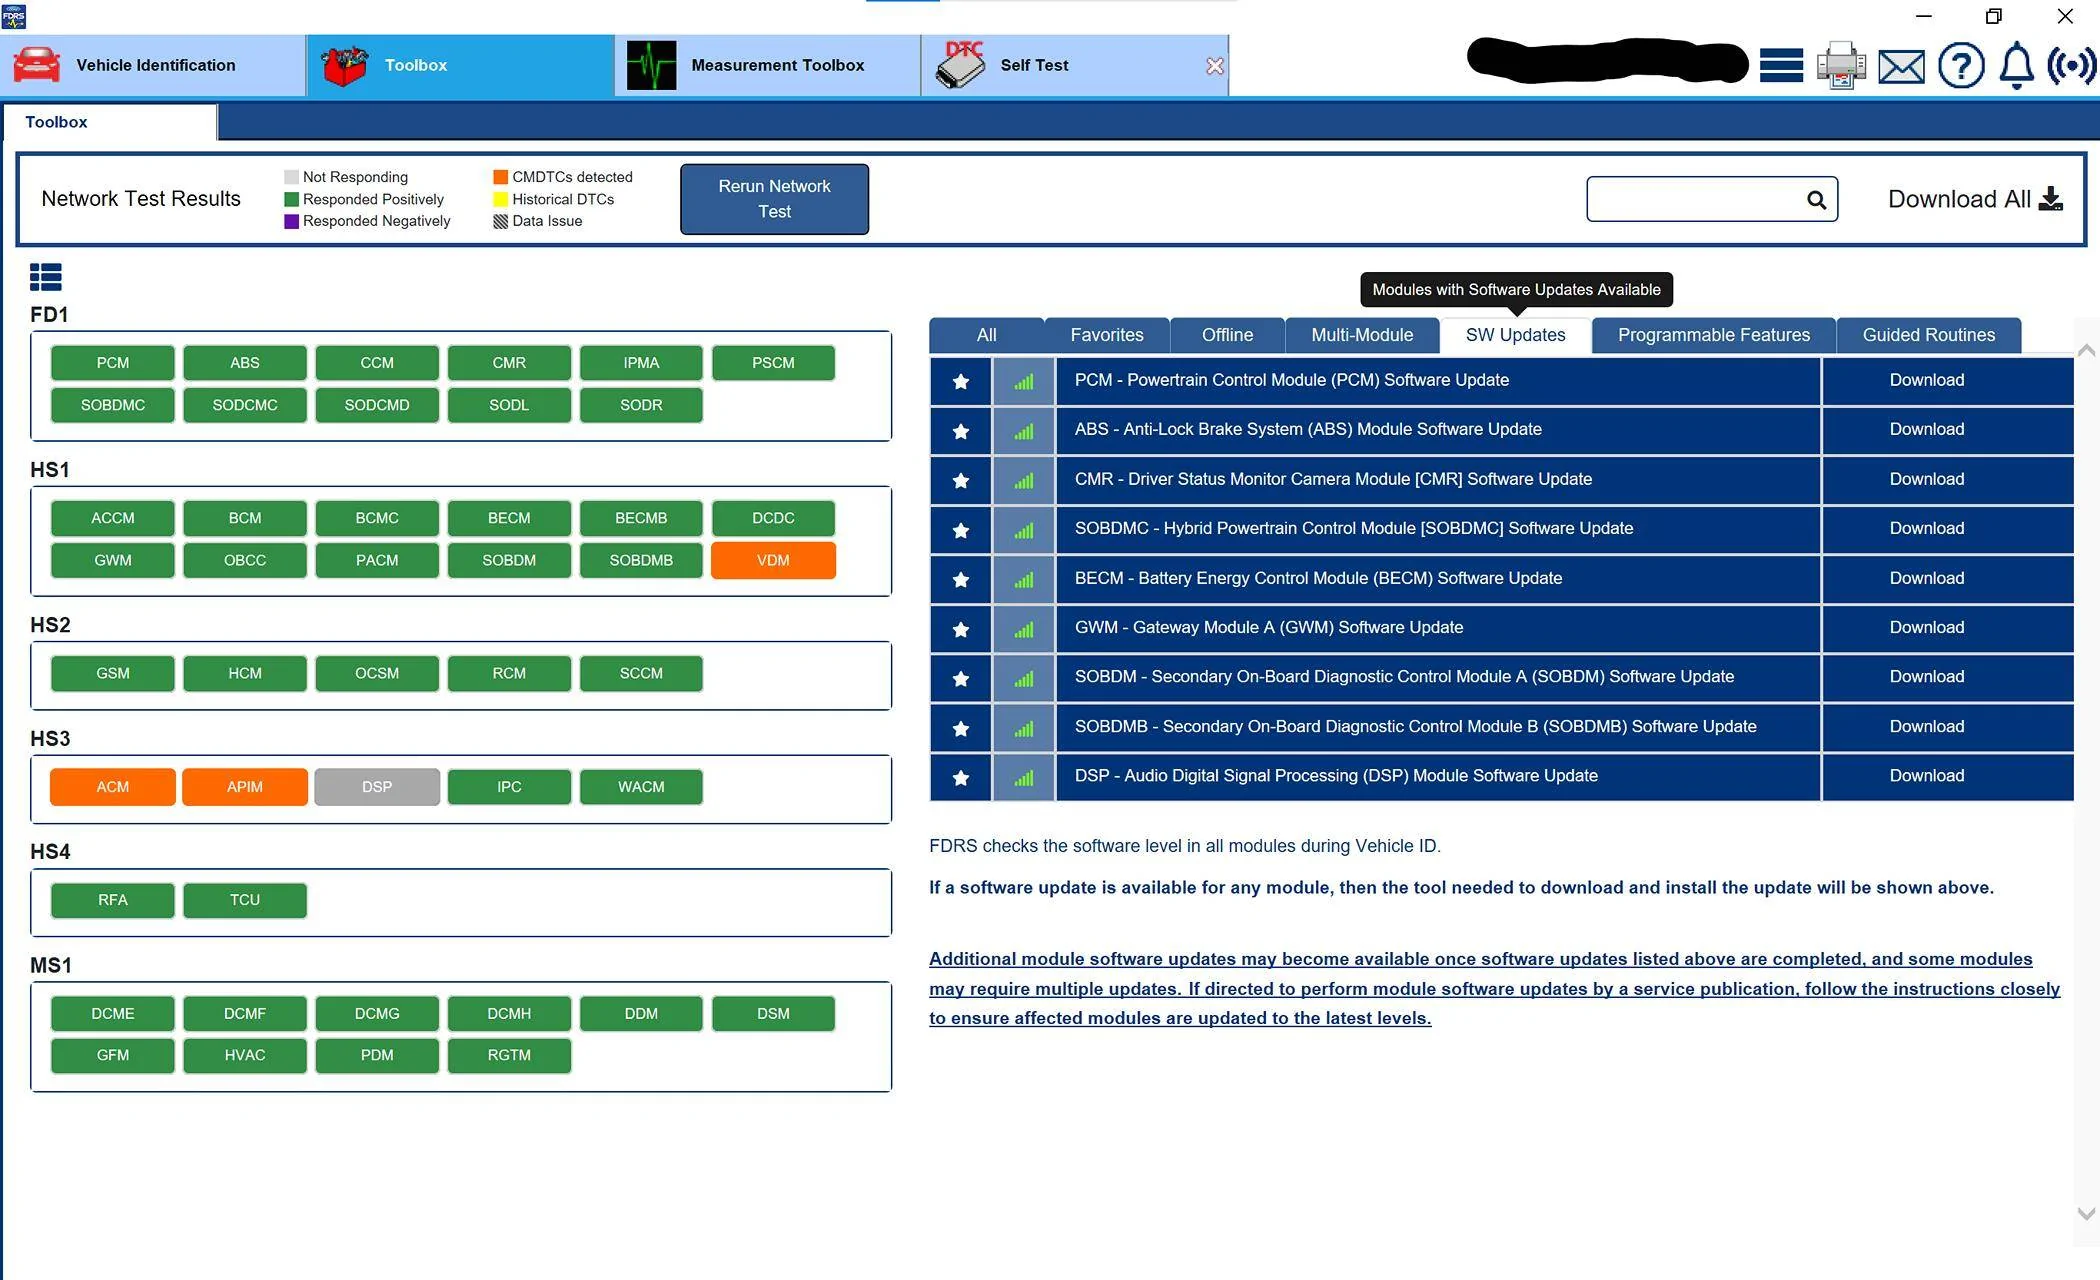Select the Programmable Features tab
This screenshot has height=1280, width=2100.
pos(1714,335)
